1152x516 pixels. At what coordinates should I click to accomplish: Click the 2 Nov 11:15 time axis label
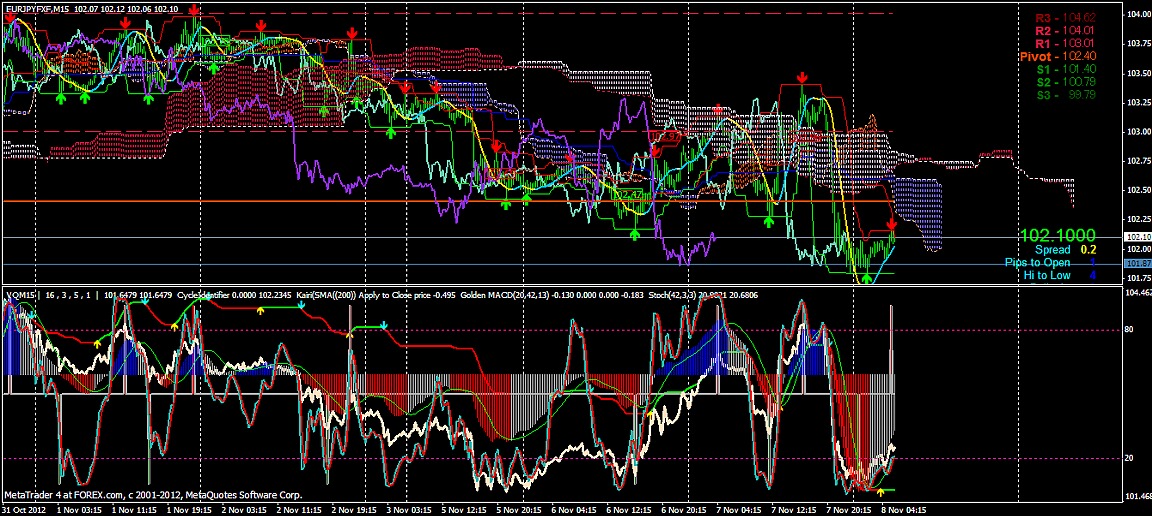tap(298, 509)
